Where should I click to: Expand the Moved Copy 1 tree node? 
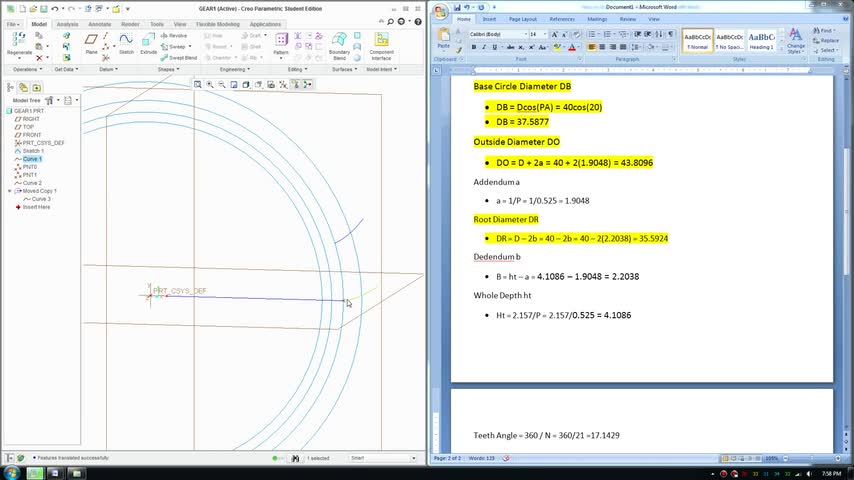(x=9, y=191)
